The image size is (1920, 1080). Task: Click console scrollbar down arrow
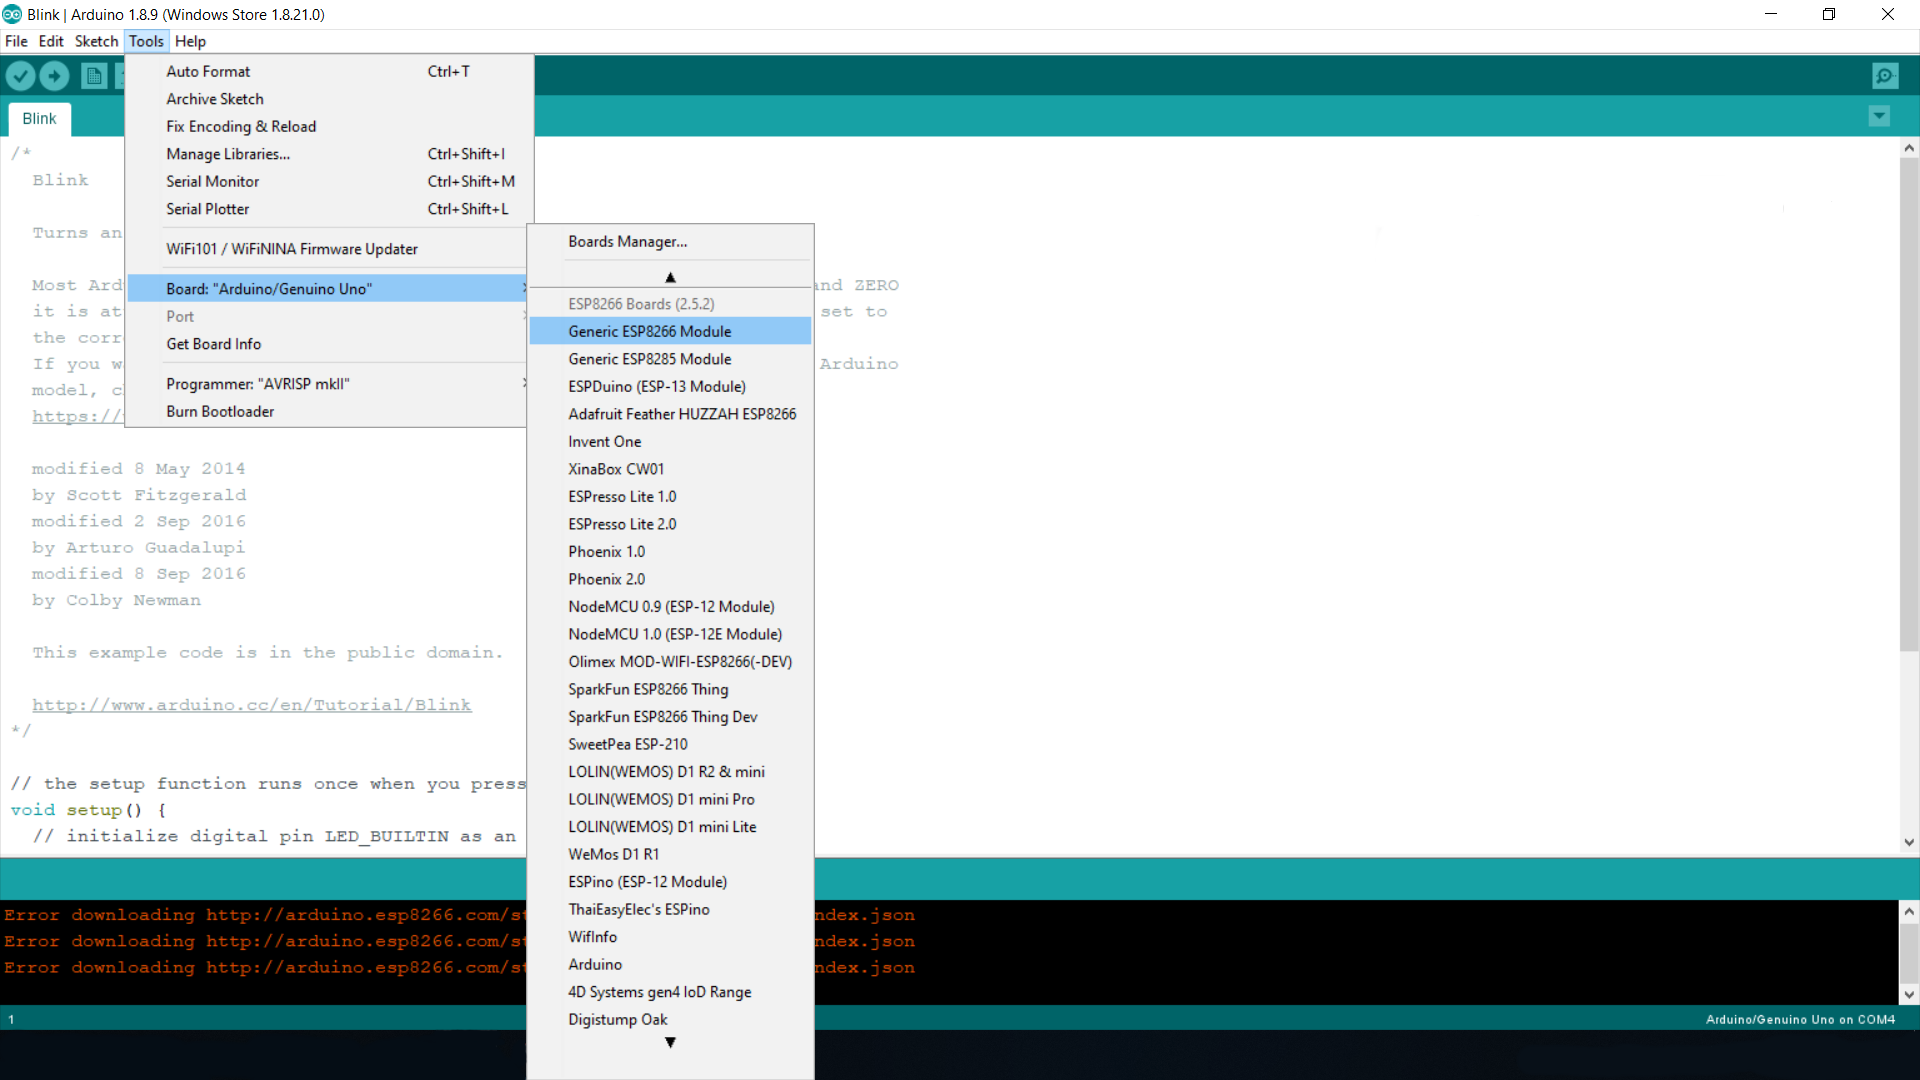1909,994
